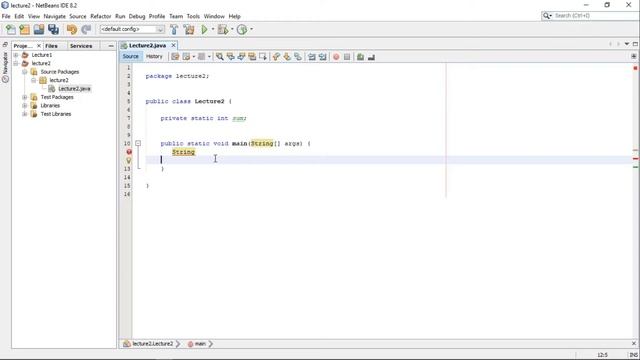Open the Navigate menu
Screen dimensions: 640x360
point(55,16)
